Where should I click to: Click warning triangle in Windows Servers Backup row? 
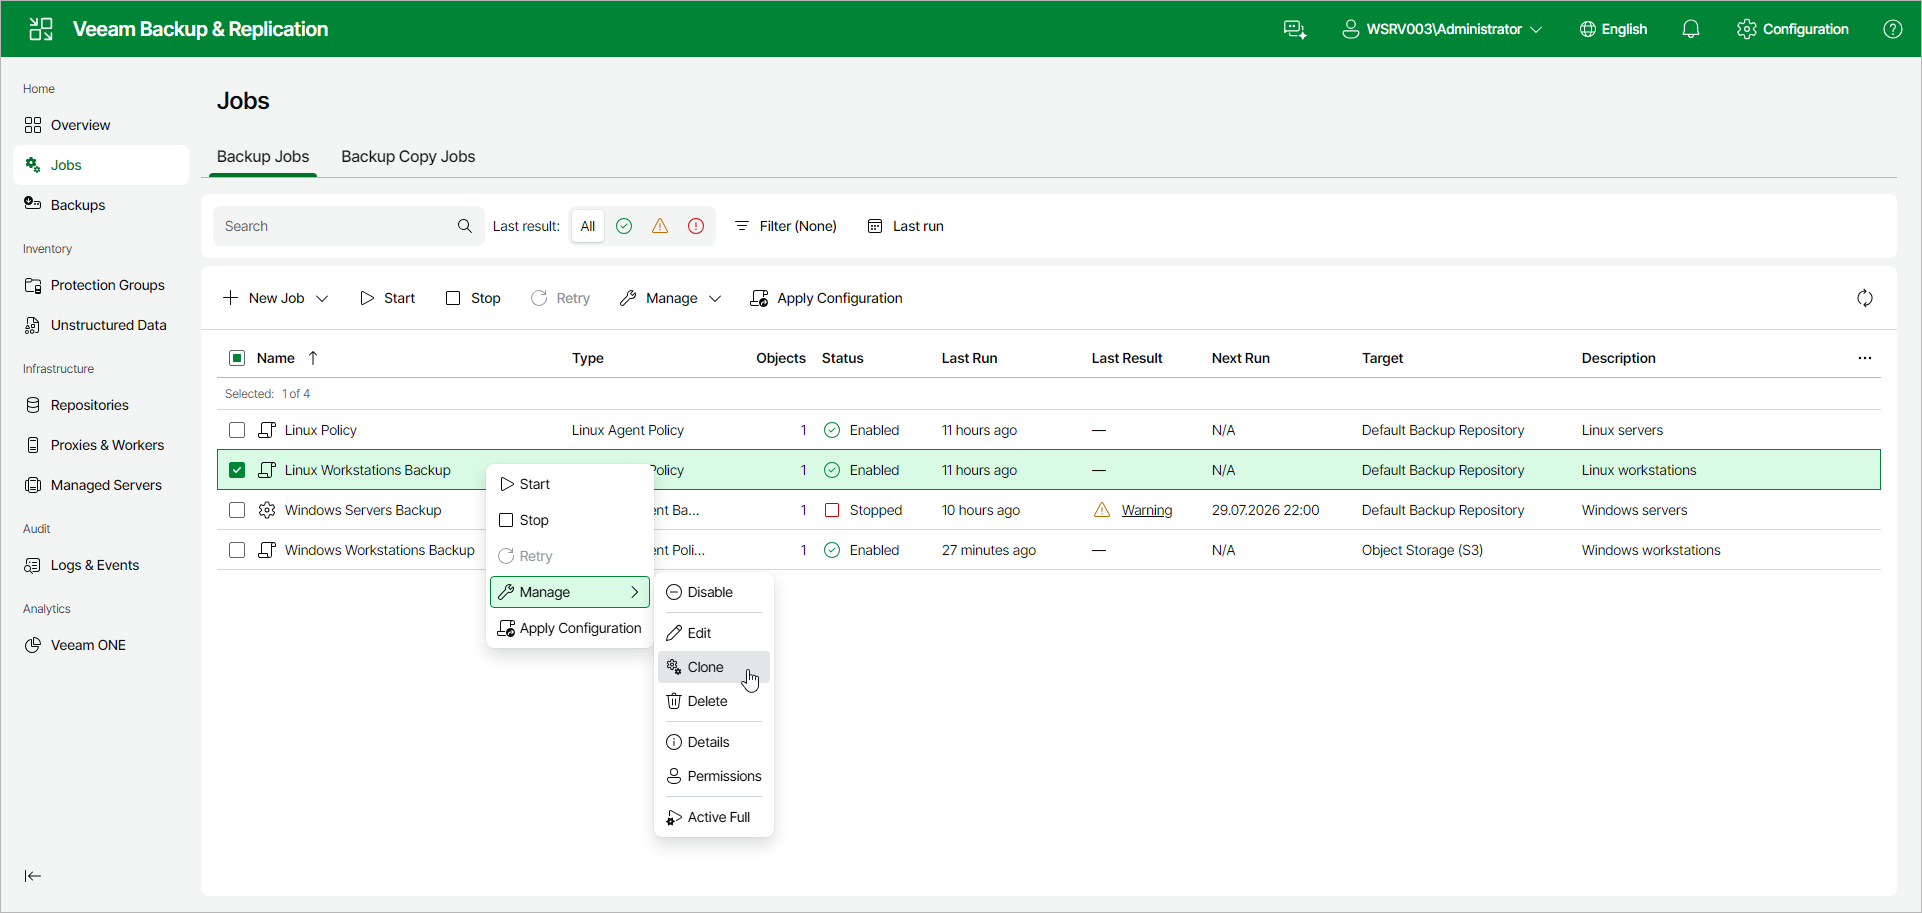click(x=1102, y=510)
